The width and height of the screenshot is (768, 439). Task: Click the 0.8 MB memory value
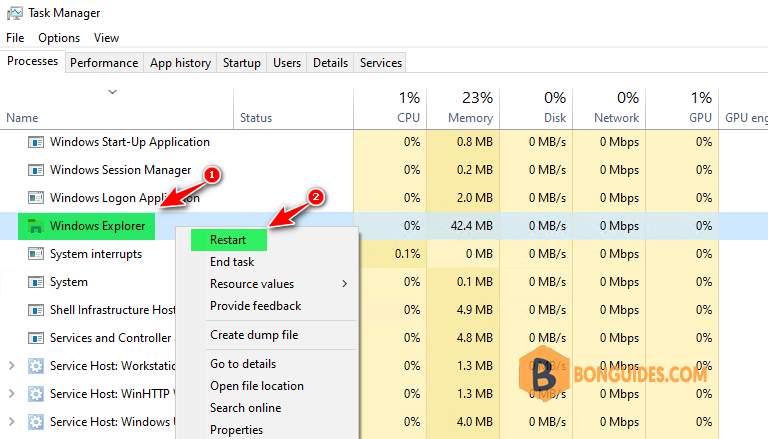pyautogui.click(x=475, y=142)
